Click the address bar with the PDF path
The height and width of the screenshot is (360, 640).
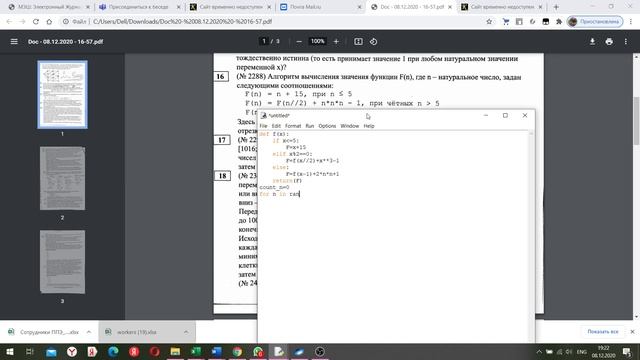point(182,22)
